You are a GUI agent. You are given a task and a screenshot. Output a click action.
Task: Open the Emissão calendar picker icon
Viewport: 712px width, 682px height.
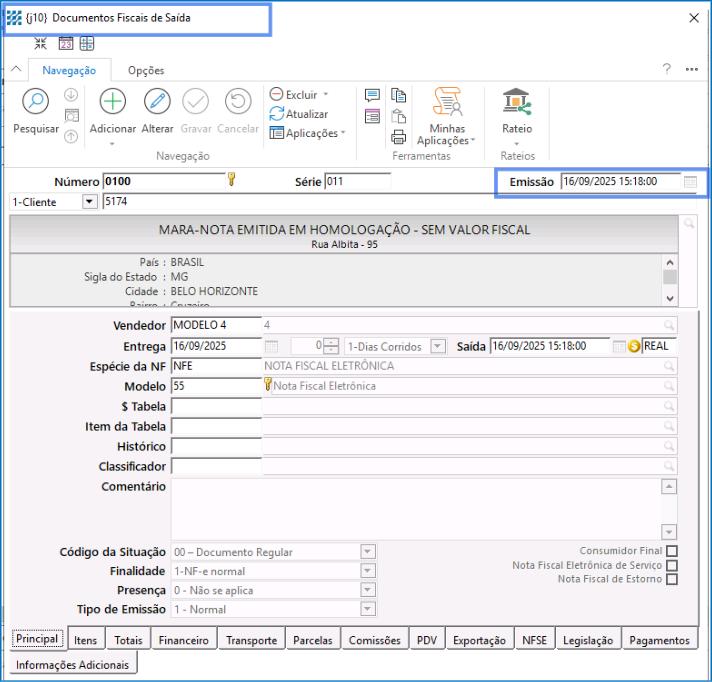690,182
